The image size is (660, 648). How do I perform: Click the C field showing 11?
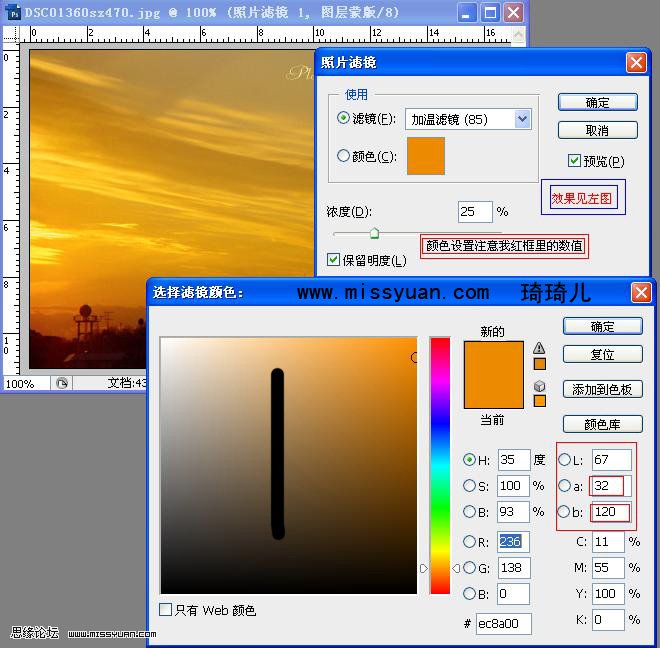click(609, 541)
